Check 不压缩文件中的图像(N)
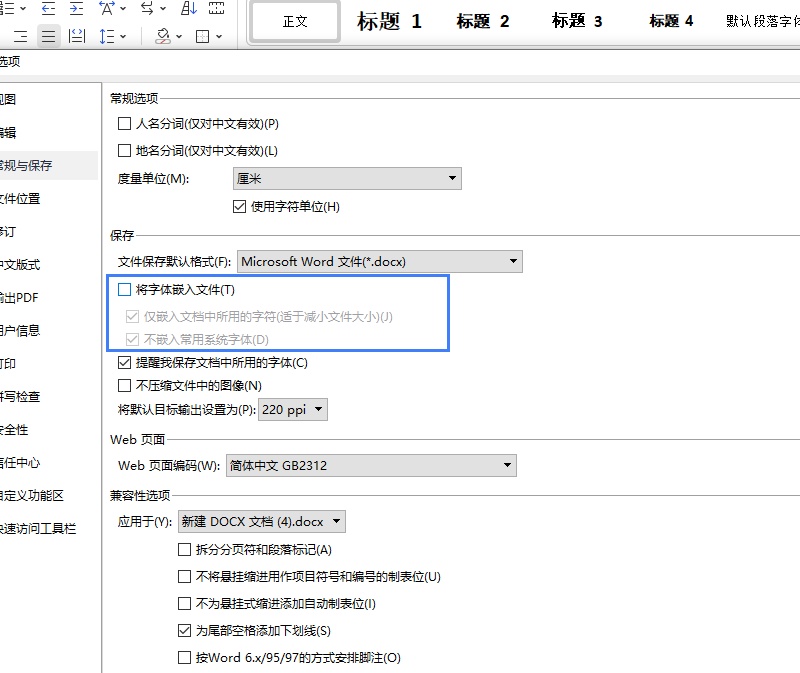Image resolution: width=800 pixels, height=673 pixels. click(124, 385)
